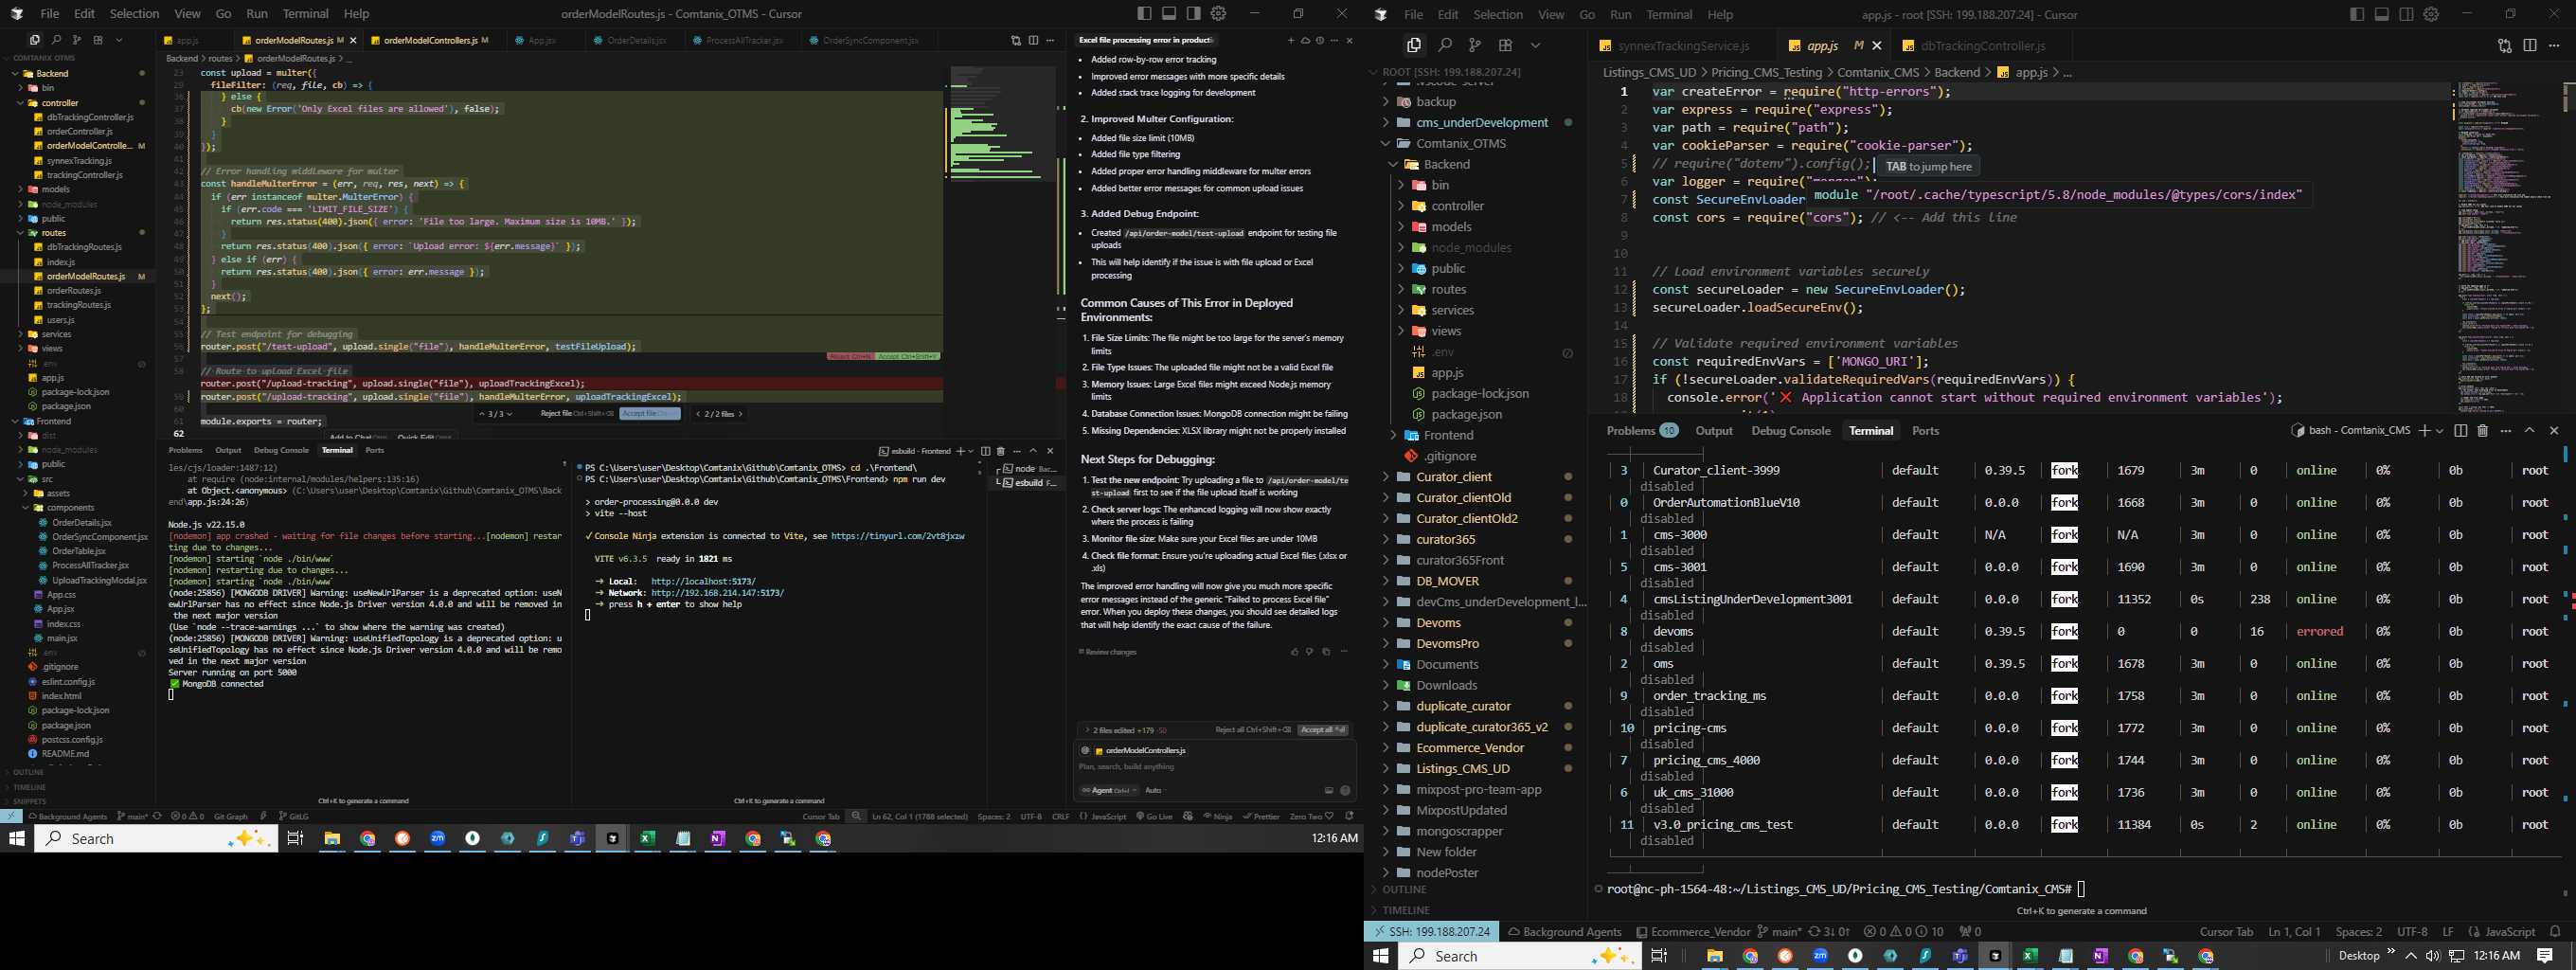Open compare changes icon in right window

[2504, 45]
